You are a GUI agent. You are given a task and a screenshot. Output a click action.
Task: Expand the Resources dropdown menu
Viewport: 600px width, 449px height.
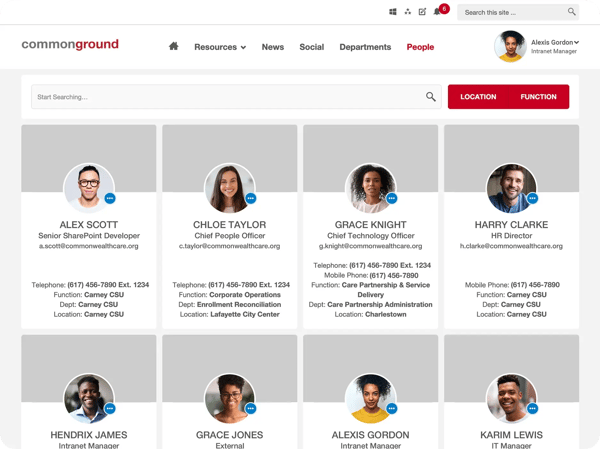tap(220, 47)
